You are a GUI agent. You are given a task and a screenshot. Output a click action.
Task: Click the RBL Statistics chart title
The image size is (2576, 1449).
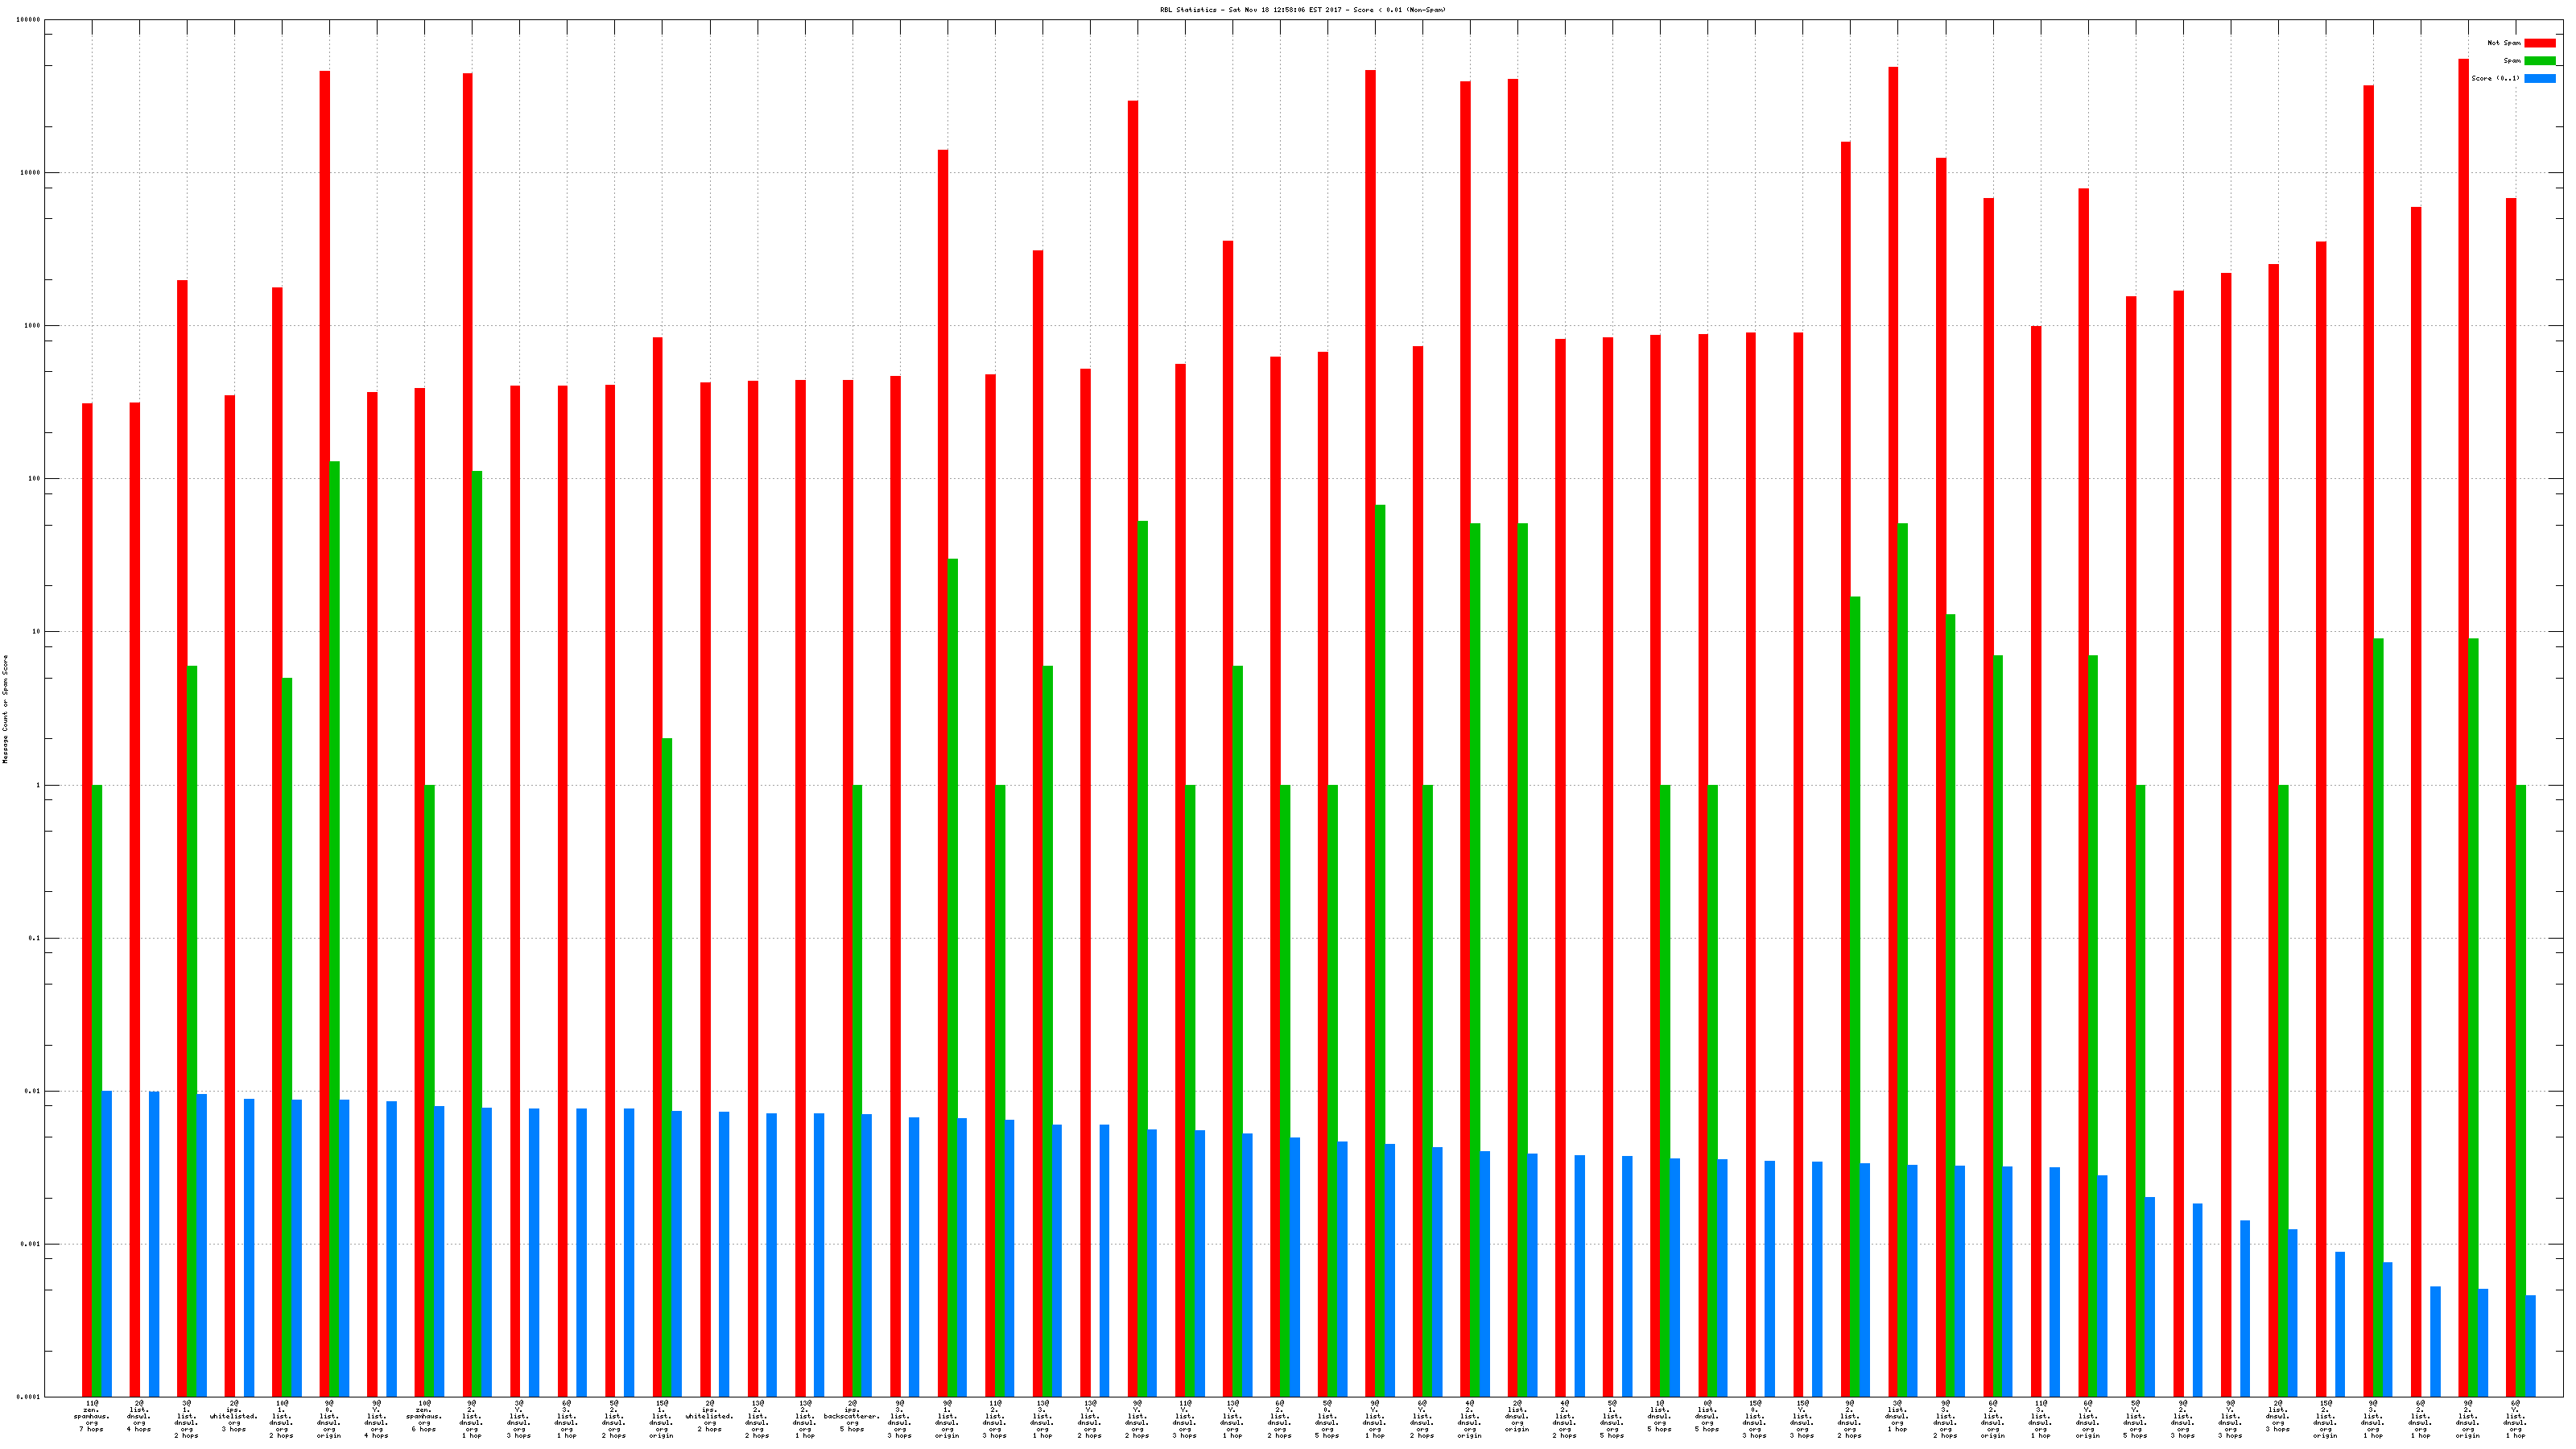(x=1302, y=10)
